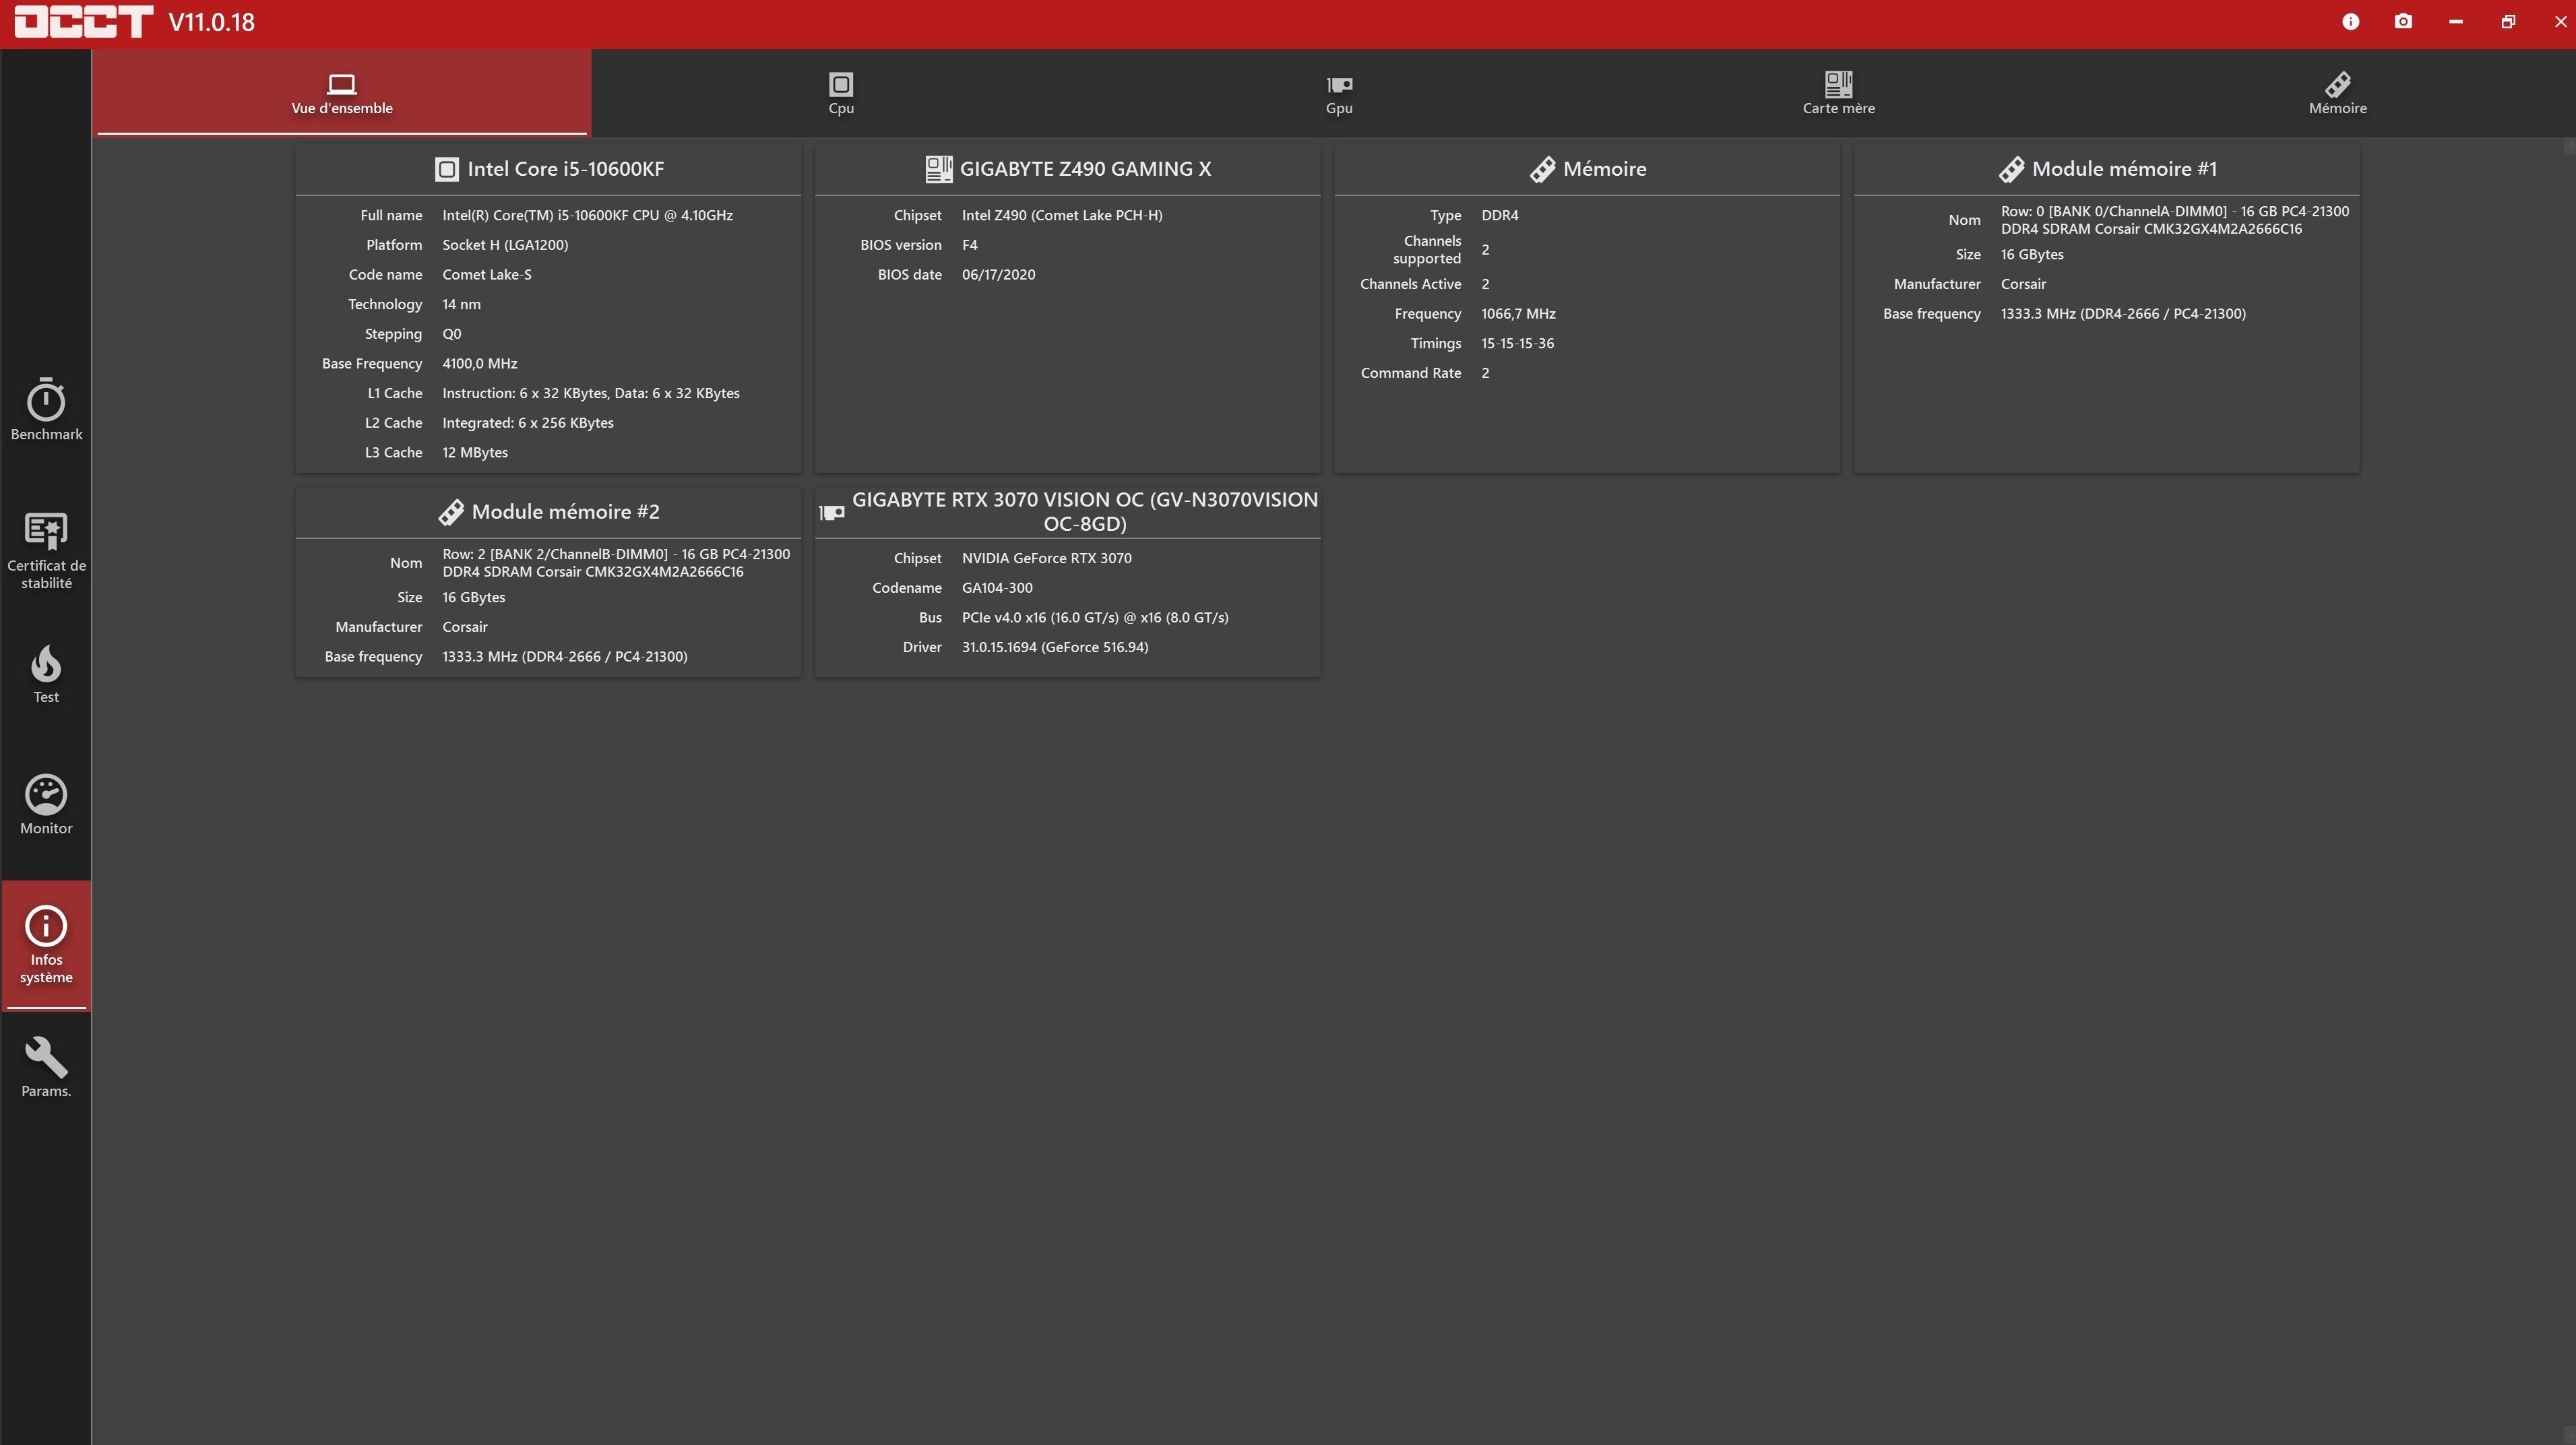
Task: Click the 14 nm technology value
Action: [461, 304]
